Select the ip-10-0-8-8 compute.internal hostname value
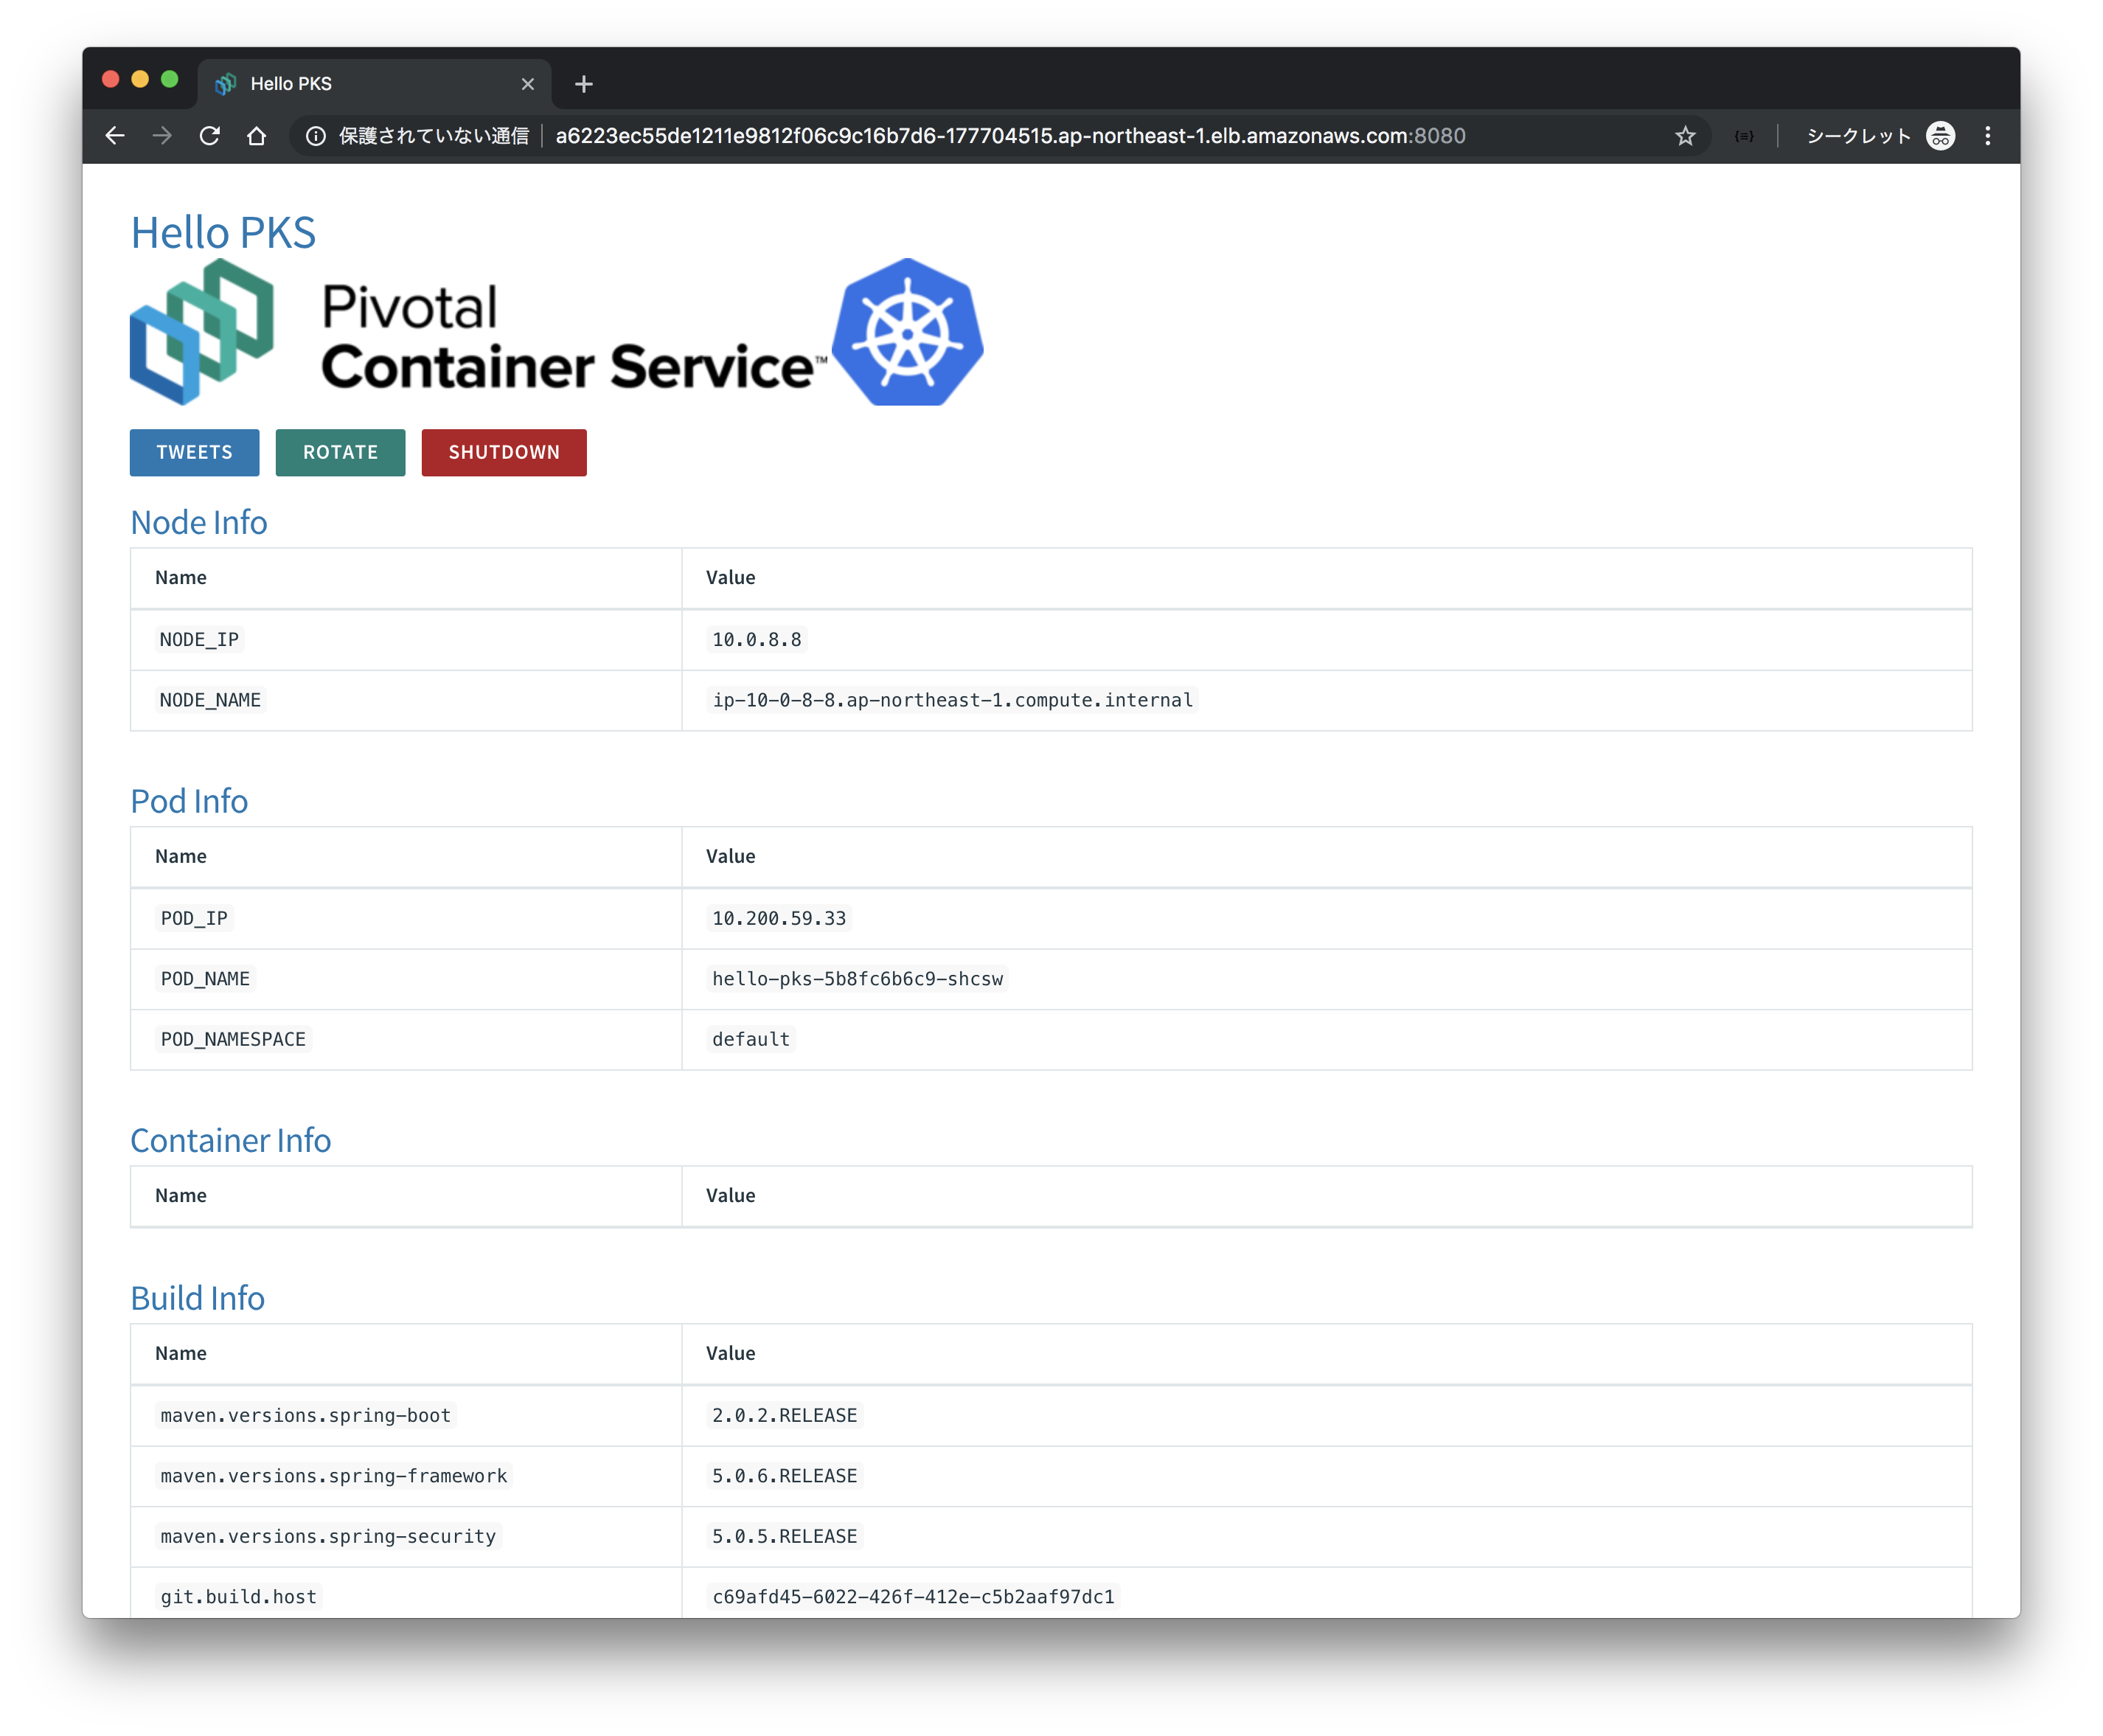The width and height of the screenshot is (2103, 1736). (953, 701)
